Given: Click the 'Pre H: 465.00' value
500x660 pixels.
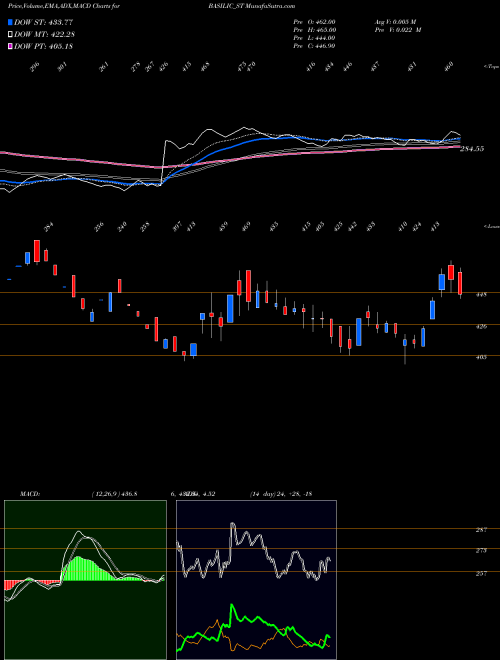Looking at the screenshot, I should pyautogui.click(x=314, y=30).
